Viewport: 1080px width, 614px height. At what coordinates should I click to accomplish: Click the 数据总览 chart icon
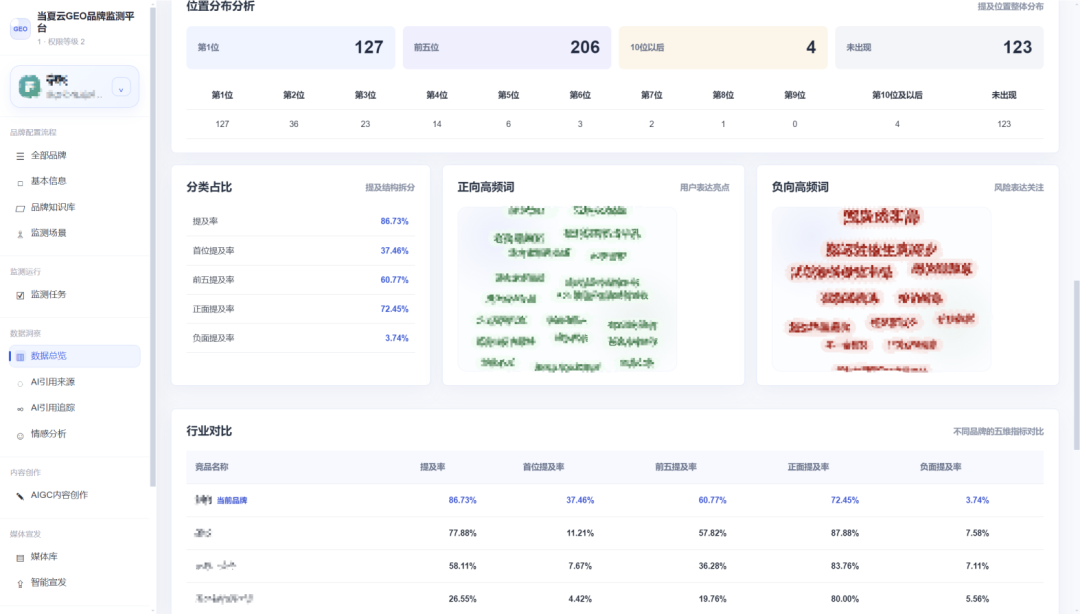[x=20, y=356]
